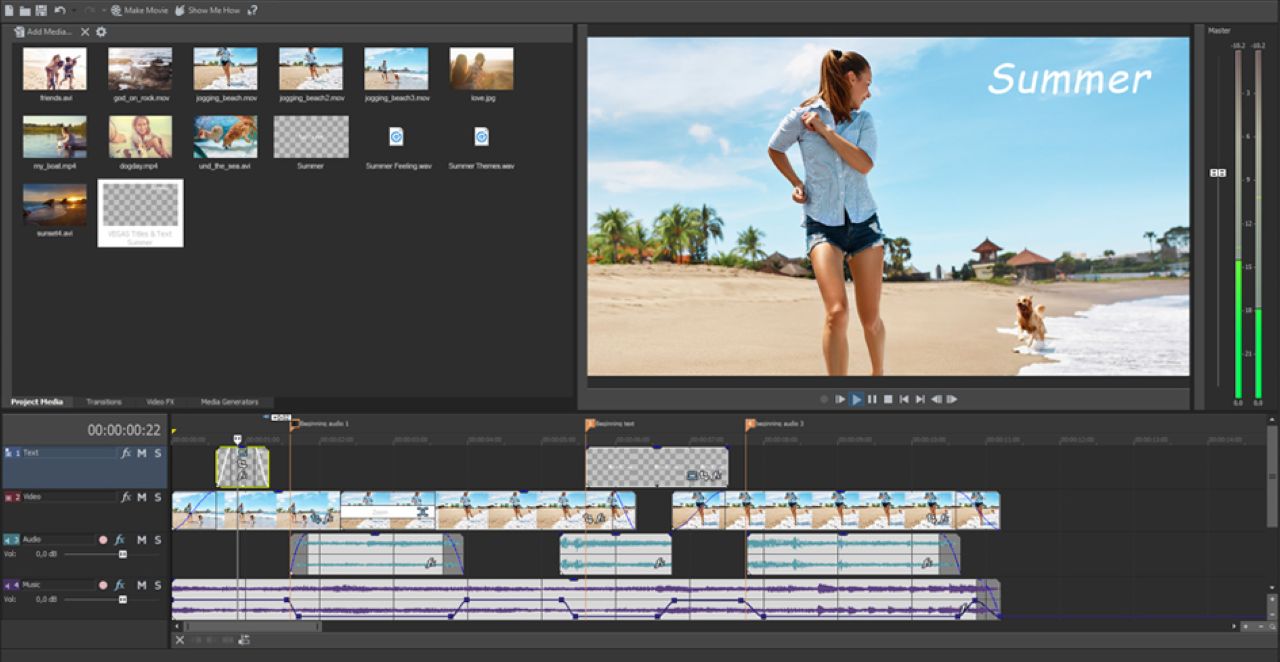Open the folder icon in top toolbar
The image size is (1280, 662).
click(x=25, y=10)
